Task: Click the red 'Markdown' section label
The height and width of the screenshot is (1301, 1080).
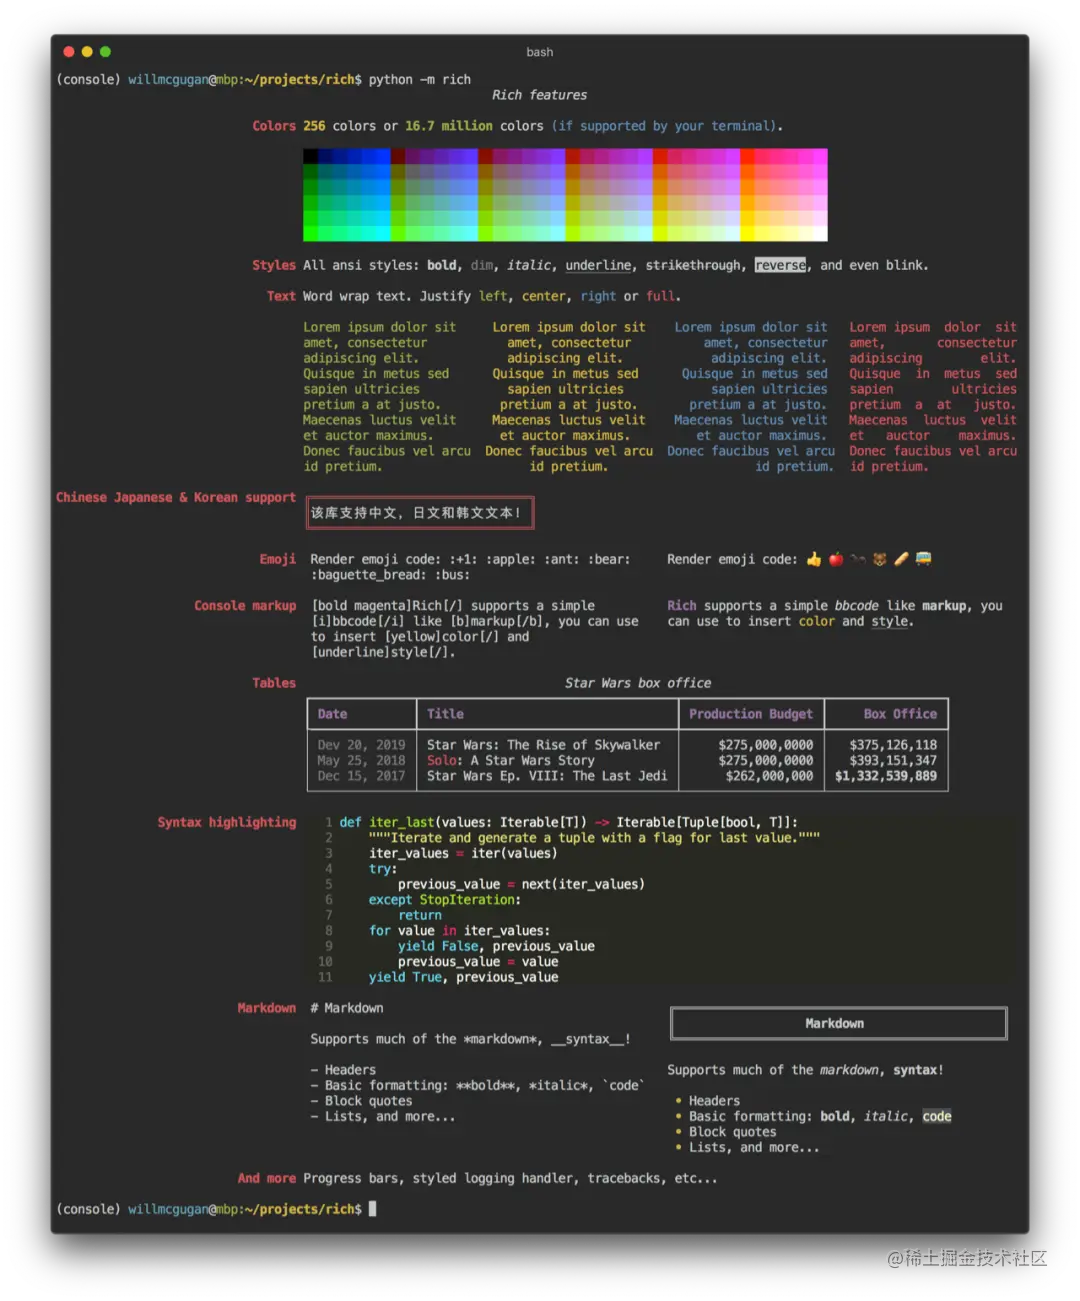Action: coord(267,1008)
